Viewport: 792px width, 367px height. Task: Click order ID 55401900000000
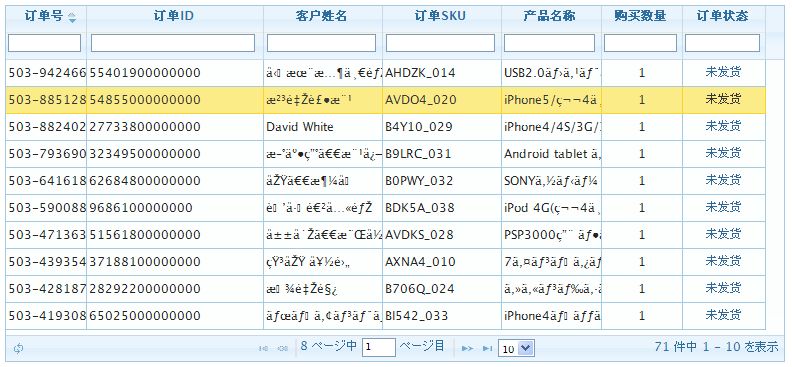[145, 73]
